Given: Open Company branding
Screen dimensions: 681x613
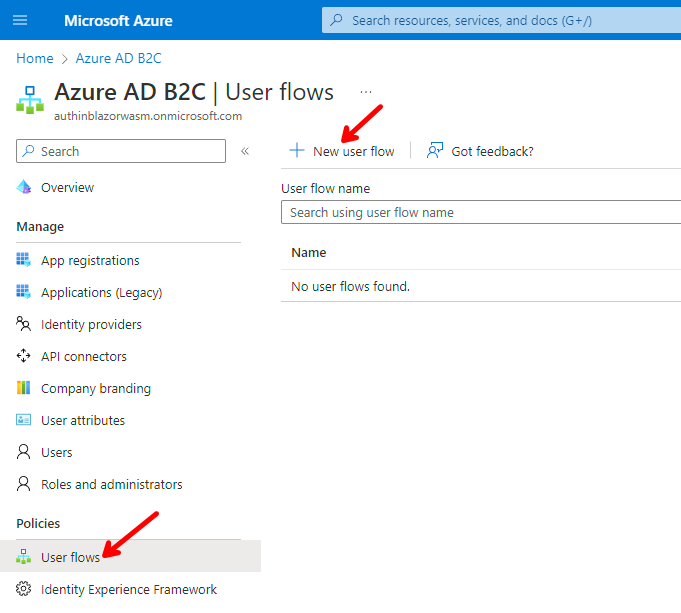Looking at the screenshot, I should pos(96,389).
